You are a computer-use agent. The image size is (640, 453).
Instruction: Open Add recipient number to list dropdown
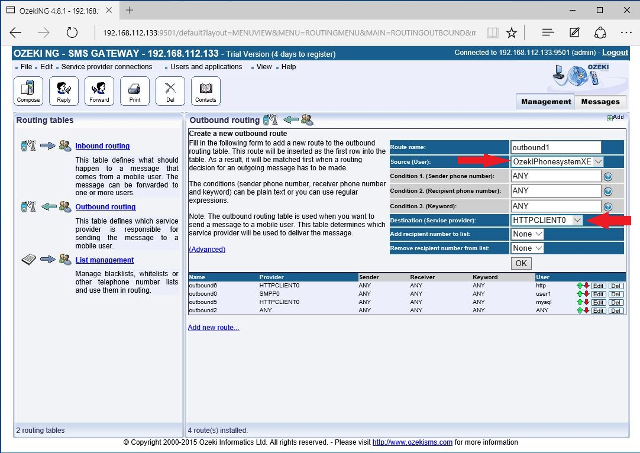pos(527,234)
